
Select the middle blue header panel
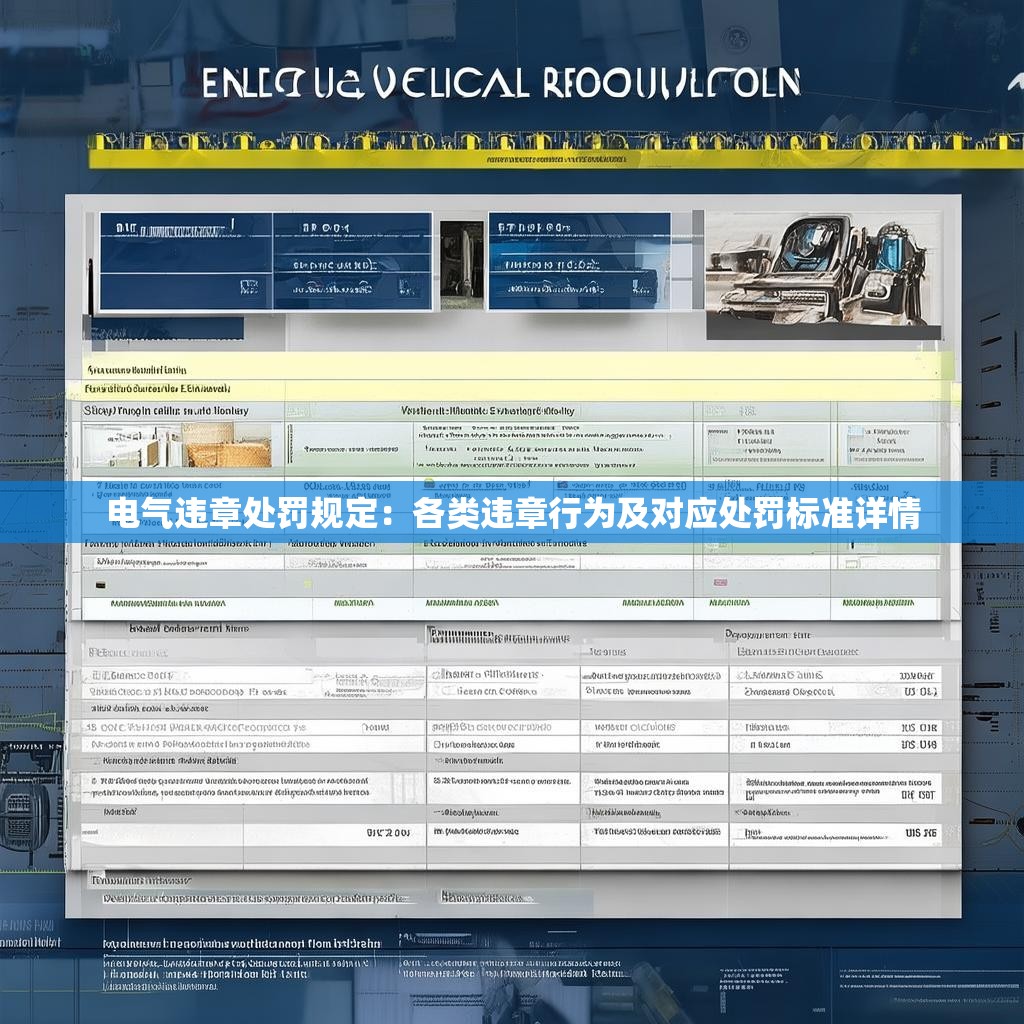tap(352, 261)
